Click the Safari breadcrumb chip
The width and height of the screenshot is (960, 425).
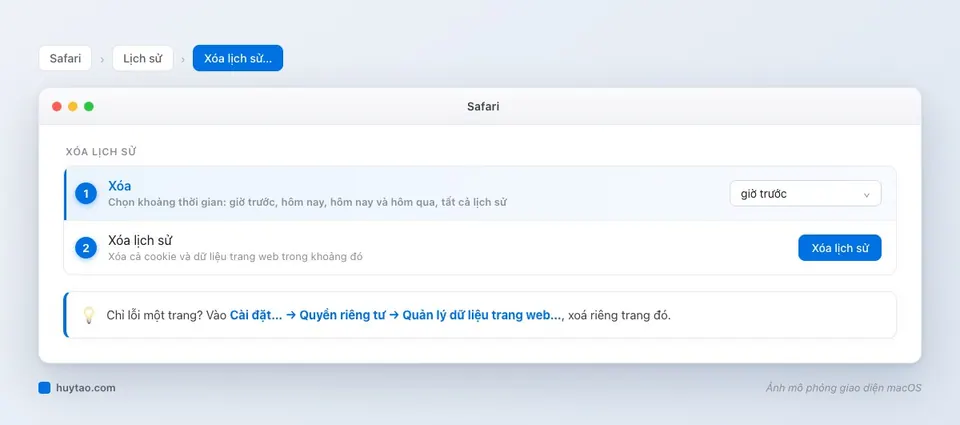point(65,58)
